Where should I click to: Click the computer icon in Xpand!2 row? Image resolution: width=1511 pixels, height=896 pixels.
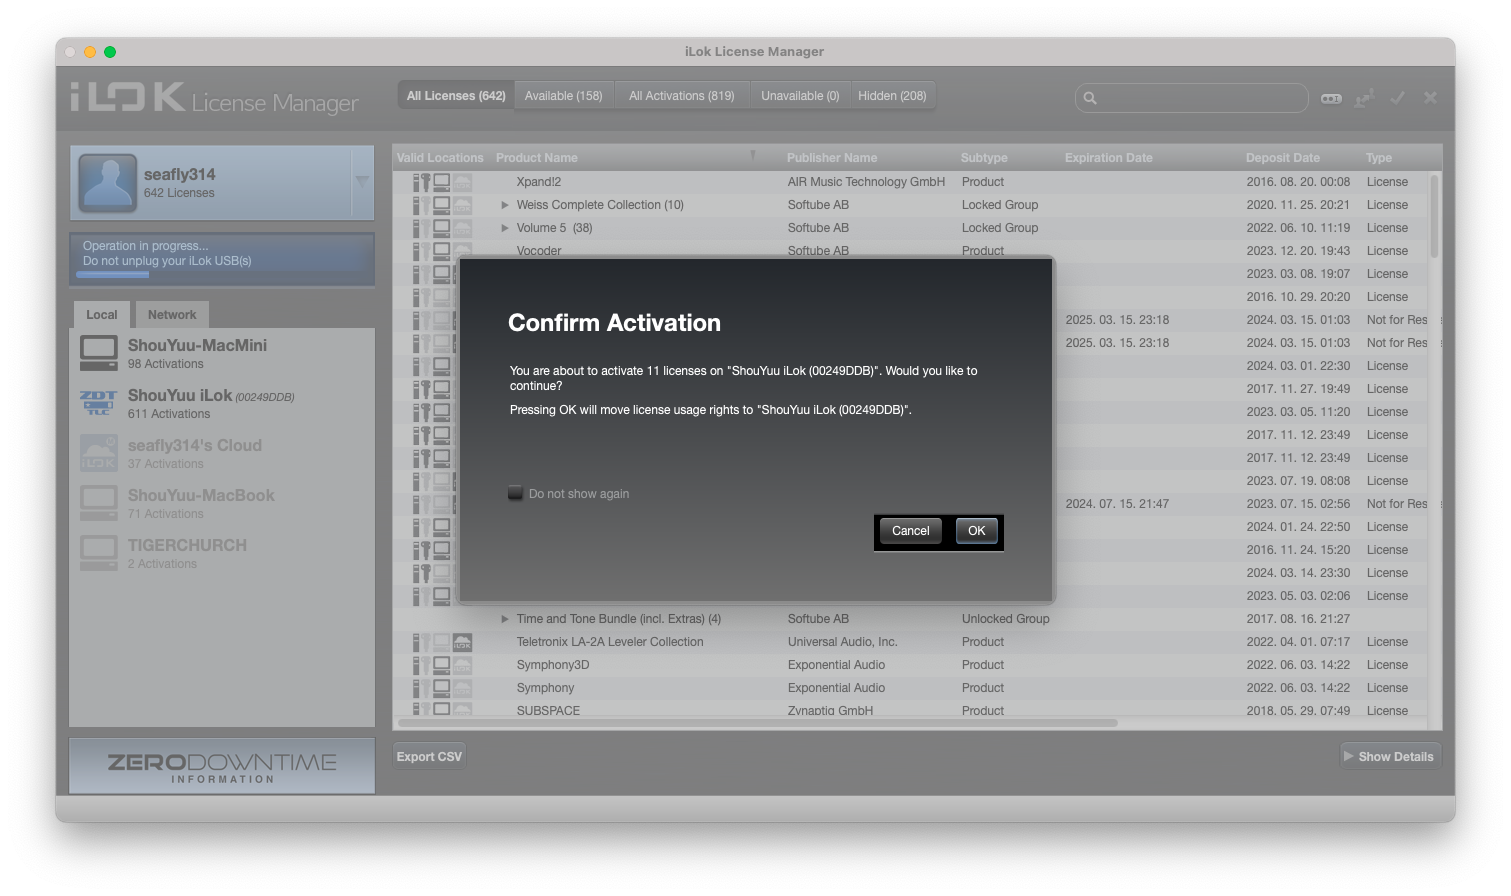441,182
